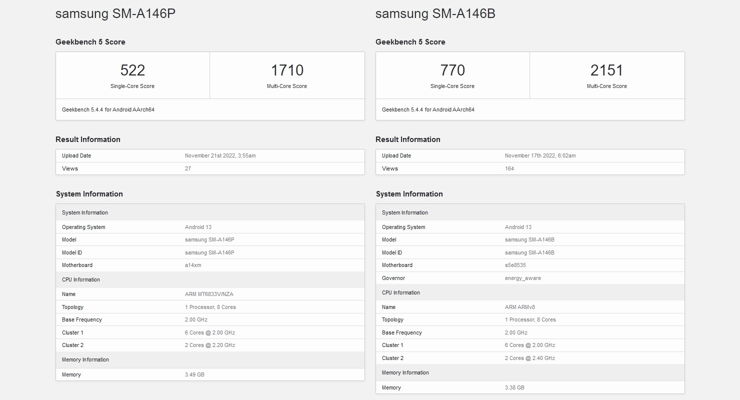Click upload date 'November 17th 2022, 6:02am'
This screenshot has width=740, height=400.
coord(540,156)
